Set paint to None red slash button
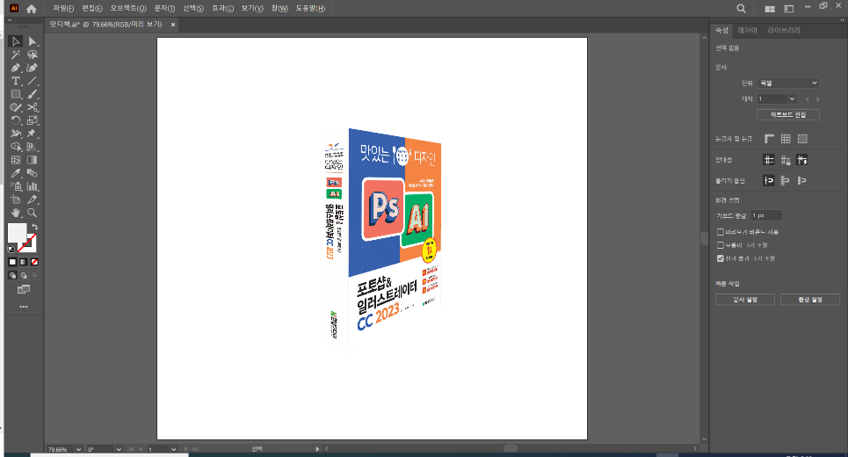The image size is (848, 457). [x=34, y=262]
